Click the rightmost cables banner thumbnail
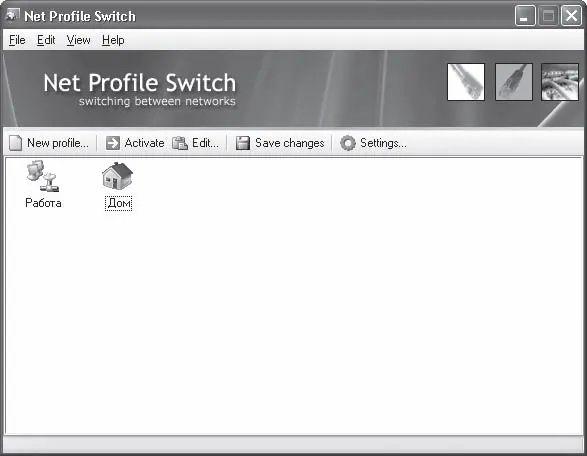The width and height of the screenshot is (587, 456). 560,82
